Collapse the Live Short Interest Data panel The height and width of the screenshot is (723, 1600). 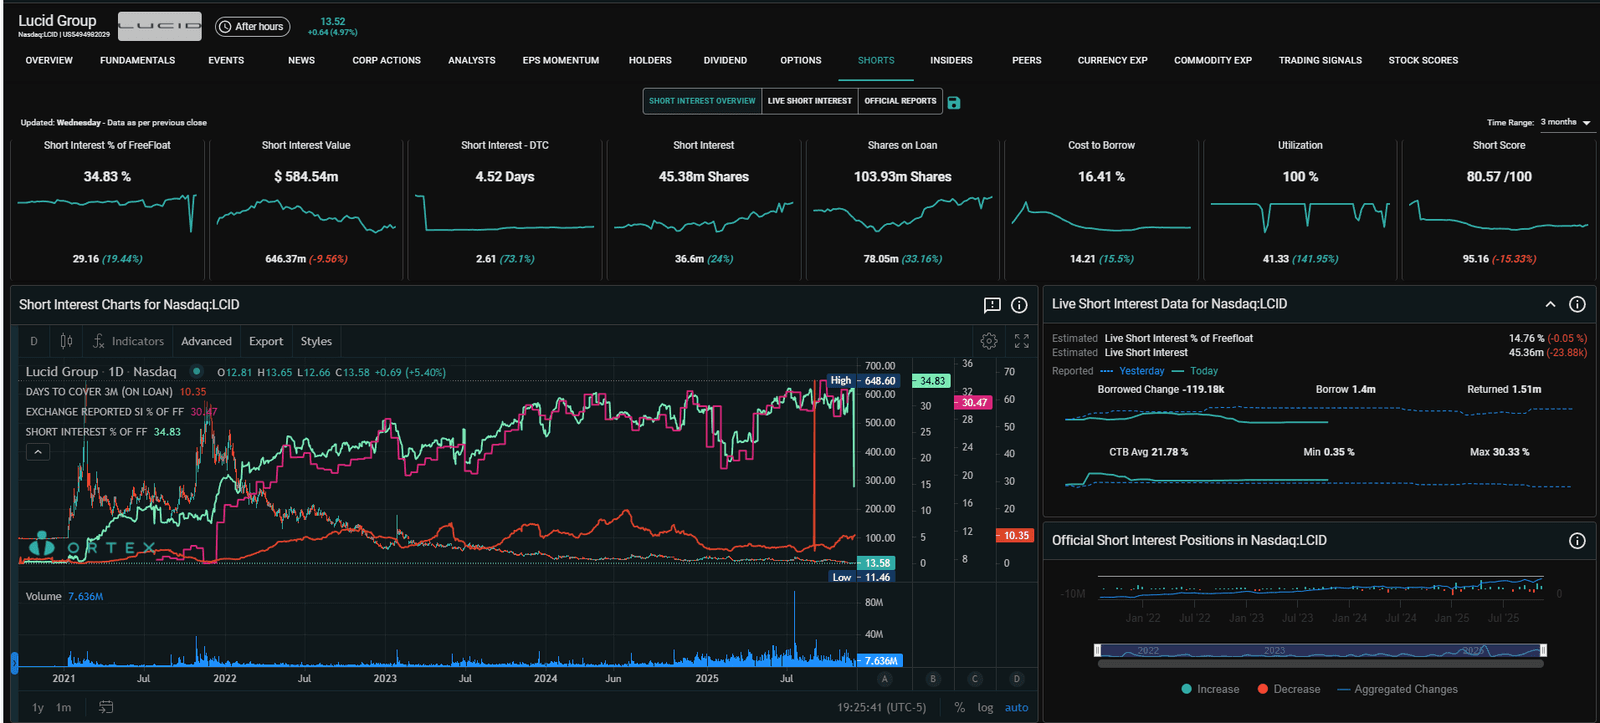pos(1550,304)
